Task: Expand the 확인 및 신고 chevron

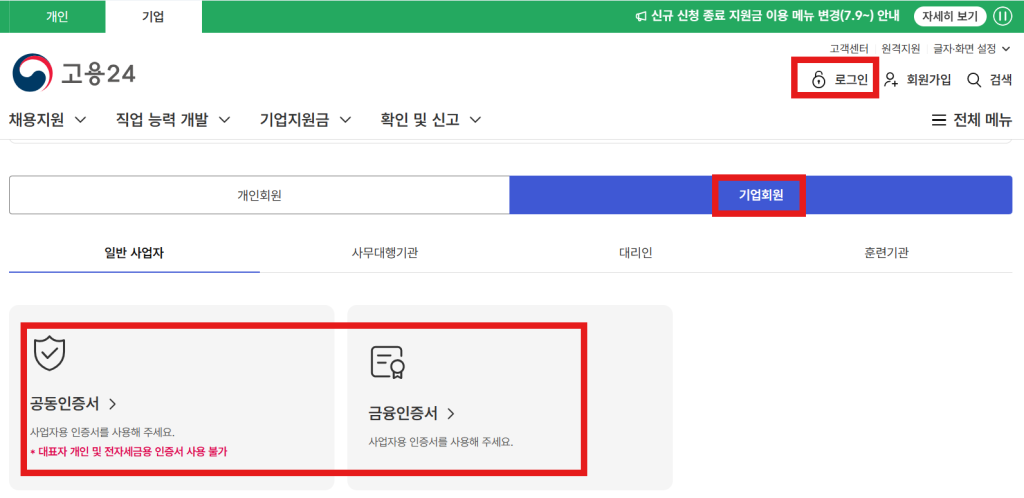Action: click(x=475, y=120)
